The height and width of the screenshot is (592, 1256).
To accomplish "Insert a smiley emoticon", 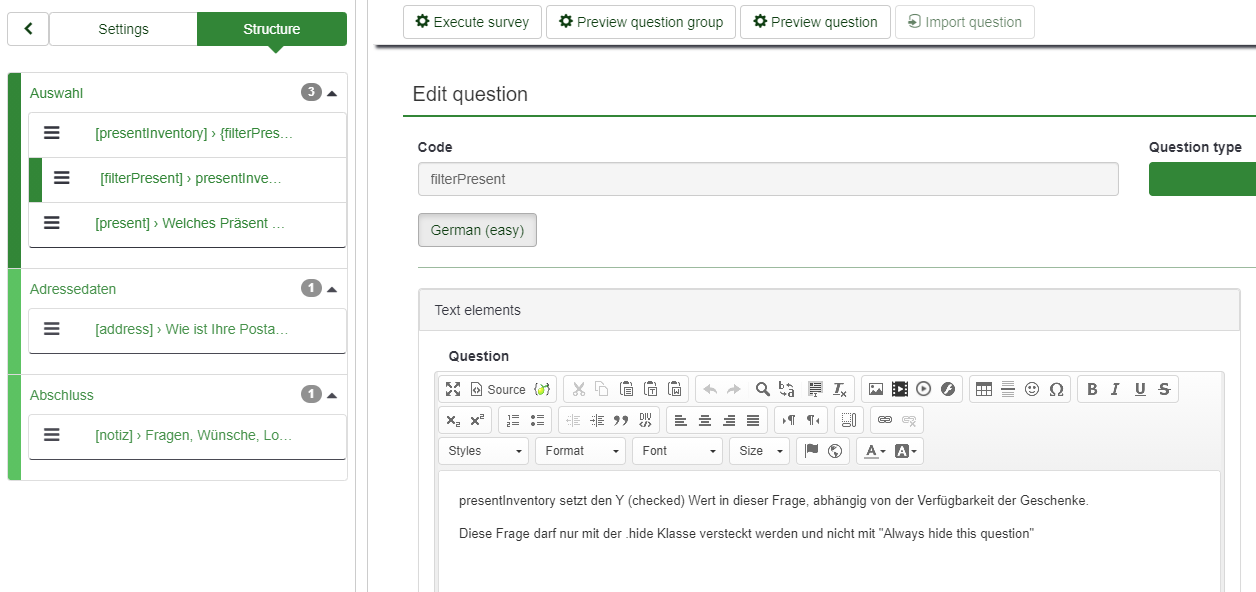I will (x=1032, y=389).
